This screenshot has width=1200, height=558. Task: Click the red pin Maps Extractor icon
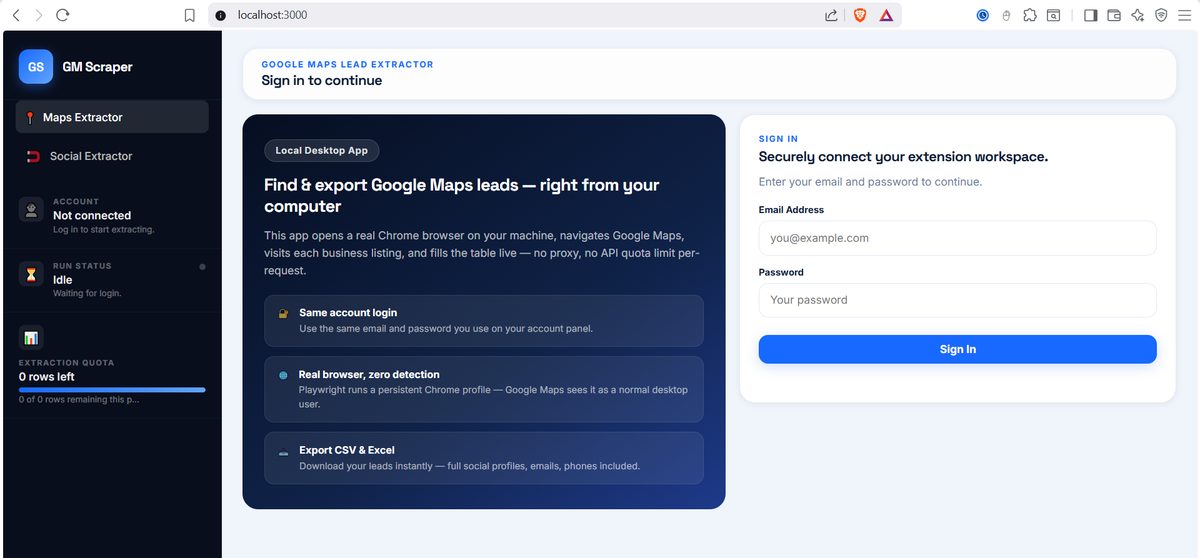coord(31,118)
